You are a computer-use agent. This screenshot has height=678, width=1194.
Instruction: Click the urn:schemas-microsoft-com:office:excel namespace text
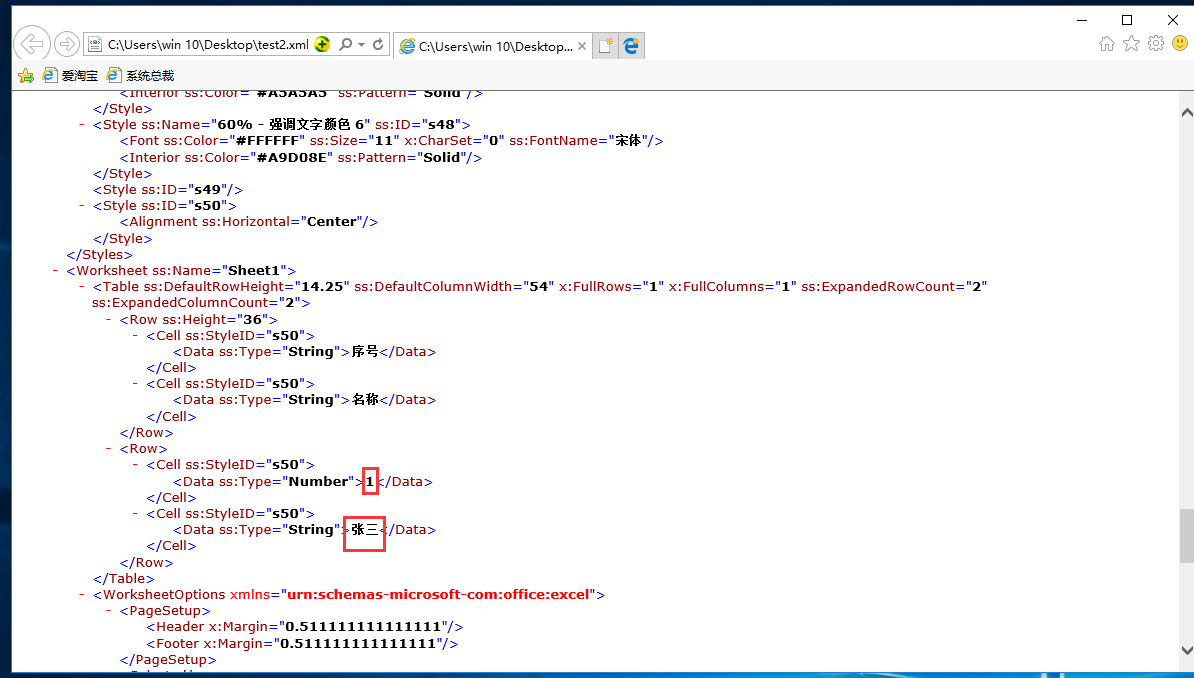click(x=438, y=595)
